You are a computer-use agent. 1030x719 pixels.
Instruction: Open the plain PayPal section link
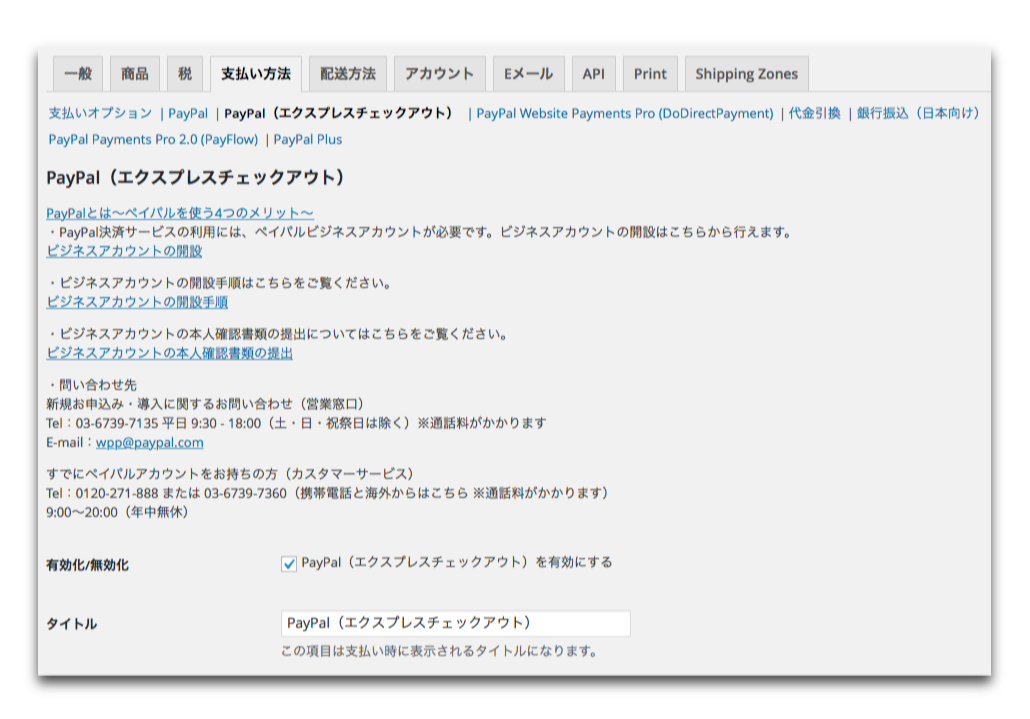188,113
